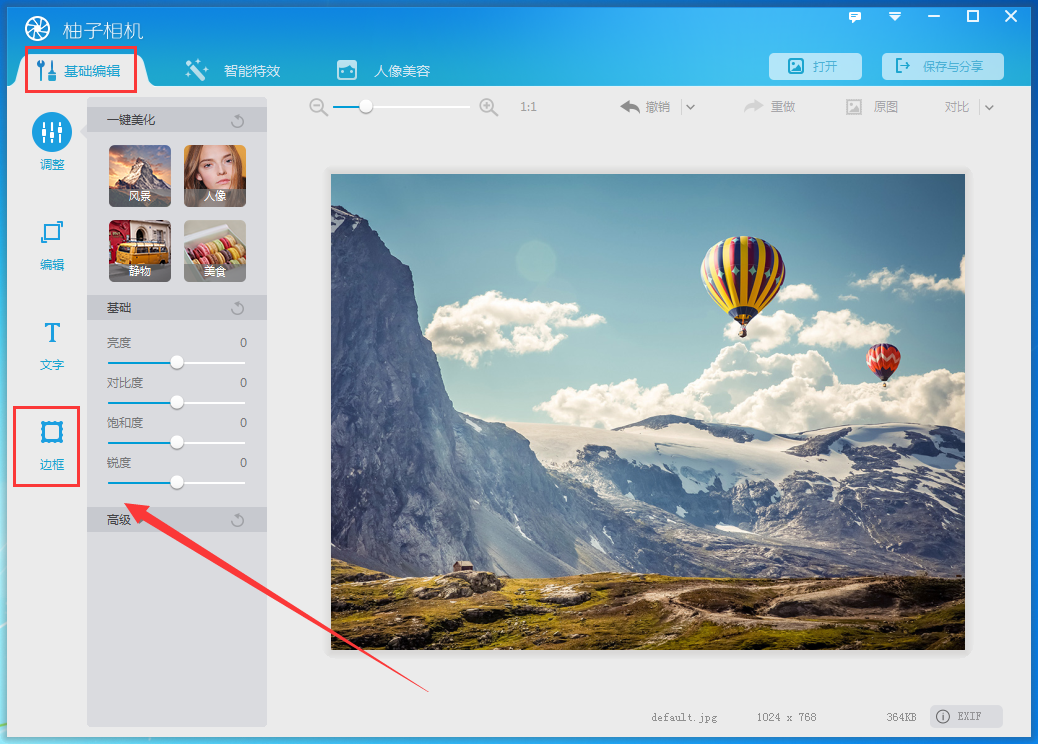Expand the 对比 dropdown arrow

[x=989, y=107]
